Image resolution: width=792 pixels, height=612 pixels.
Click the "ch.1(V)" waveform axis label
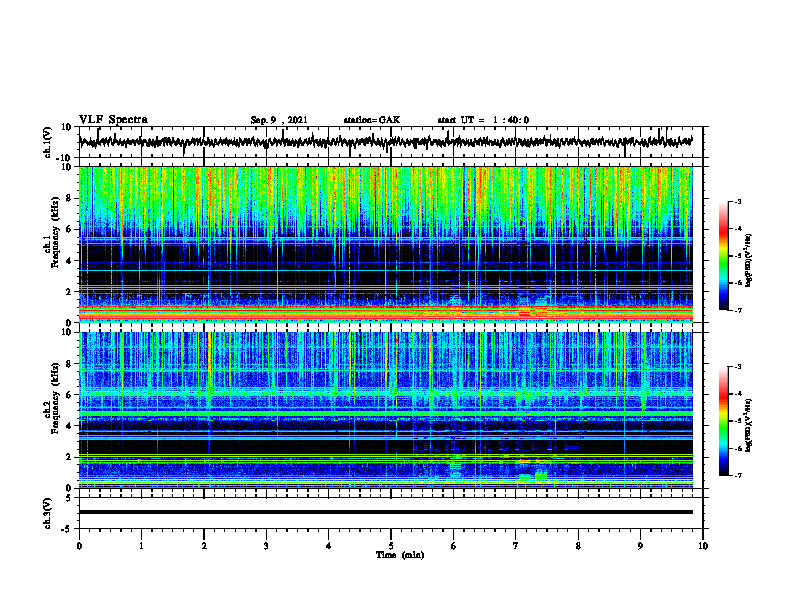47,142
